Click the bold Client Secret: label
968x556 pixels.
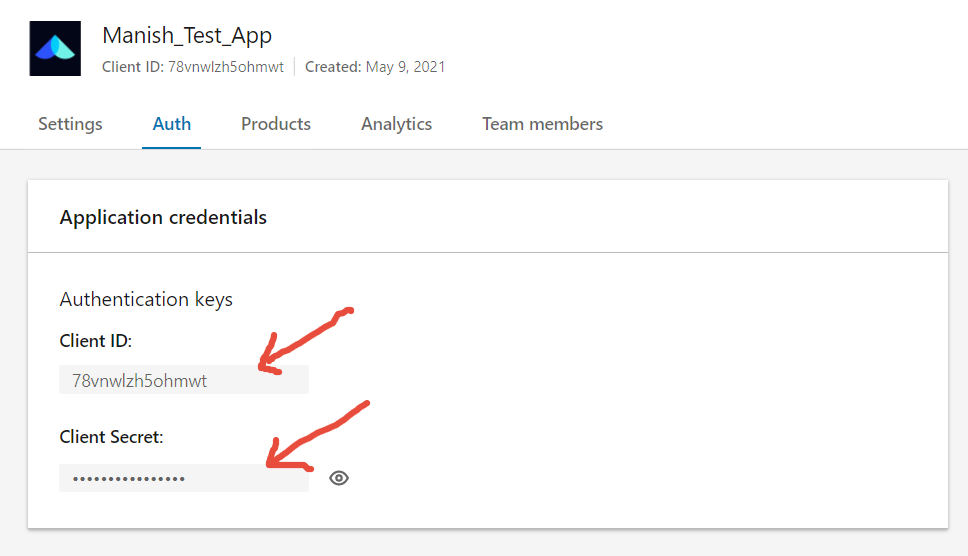tap(111, 437)
